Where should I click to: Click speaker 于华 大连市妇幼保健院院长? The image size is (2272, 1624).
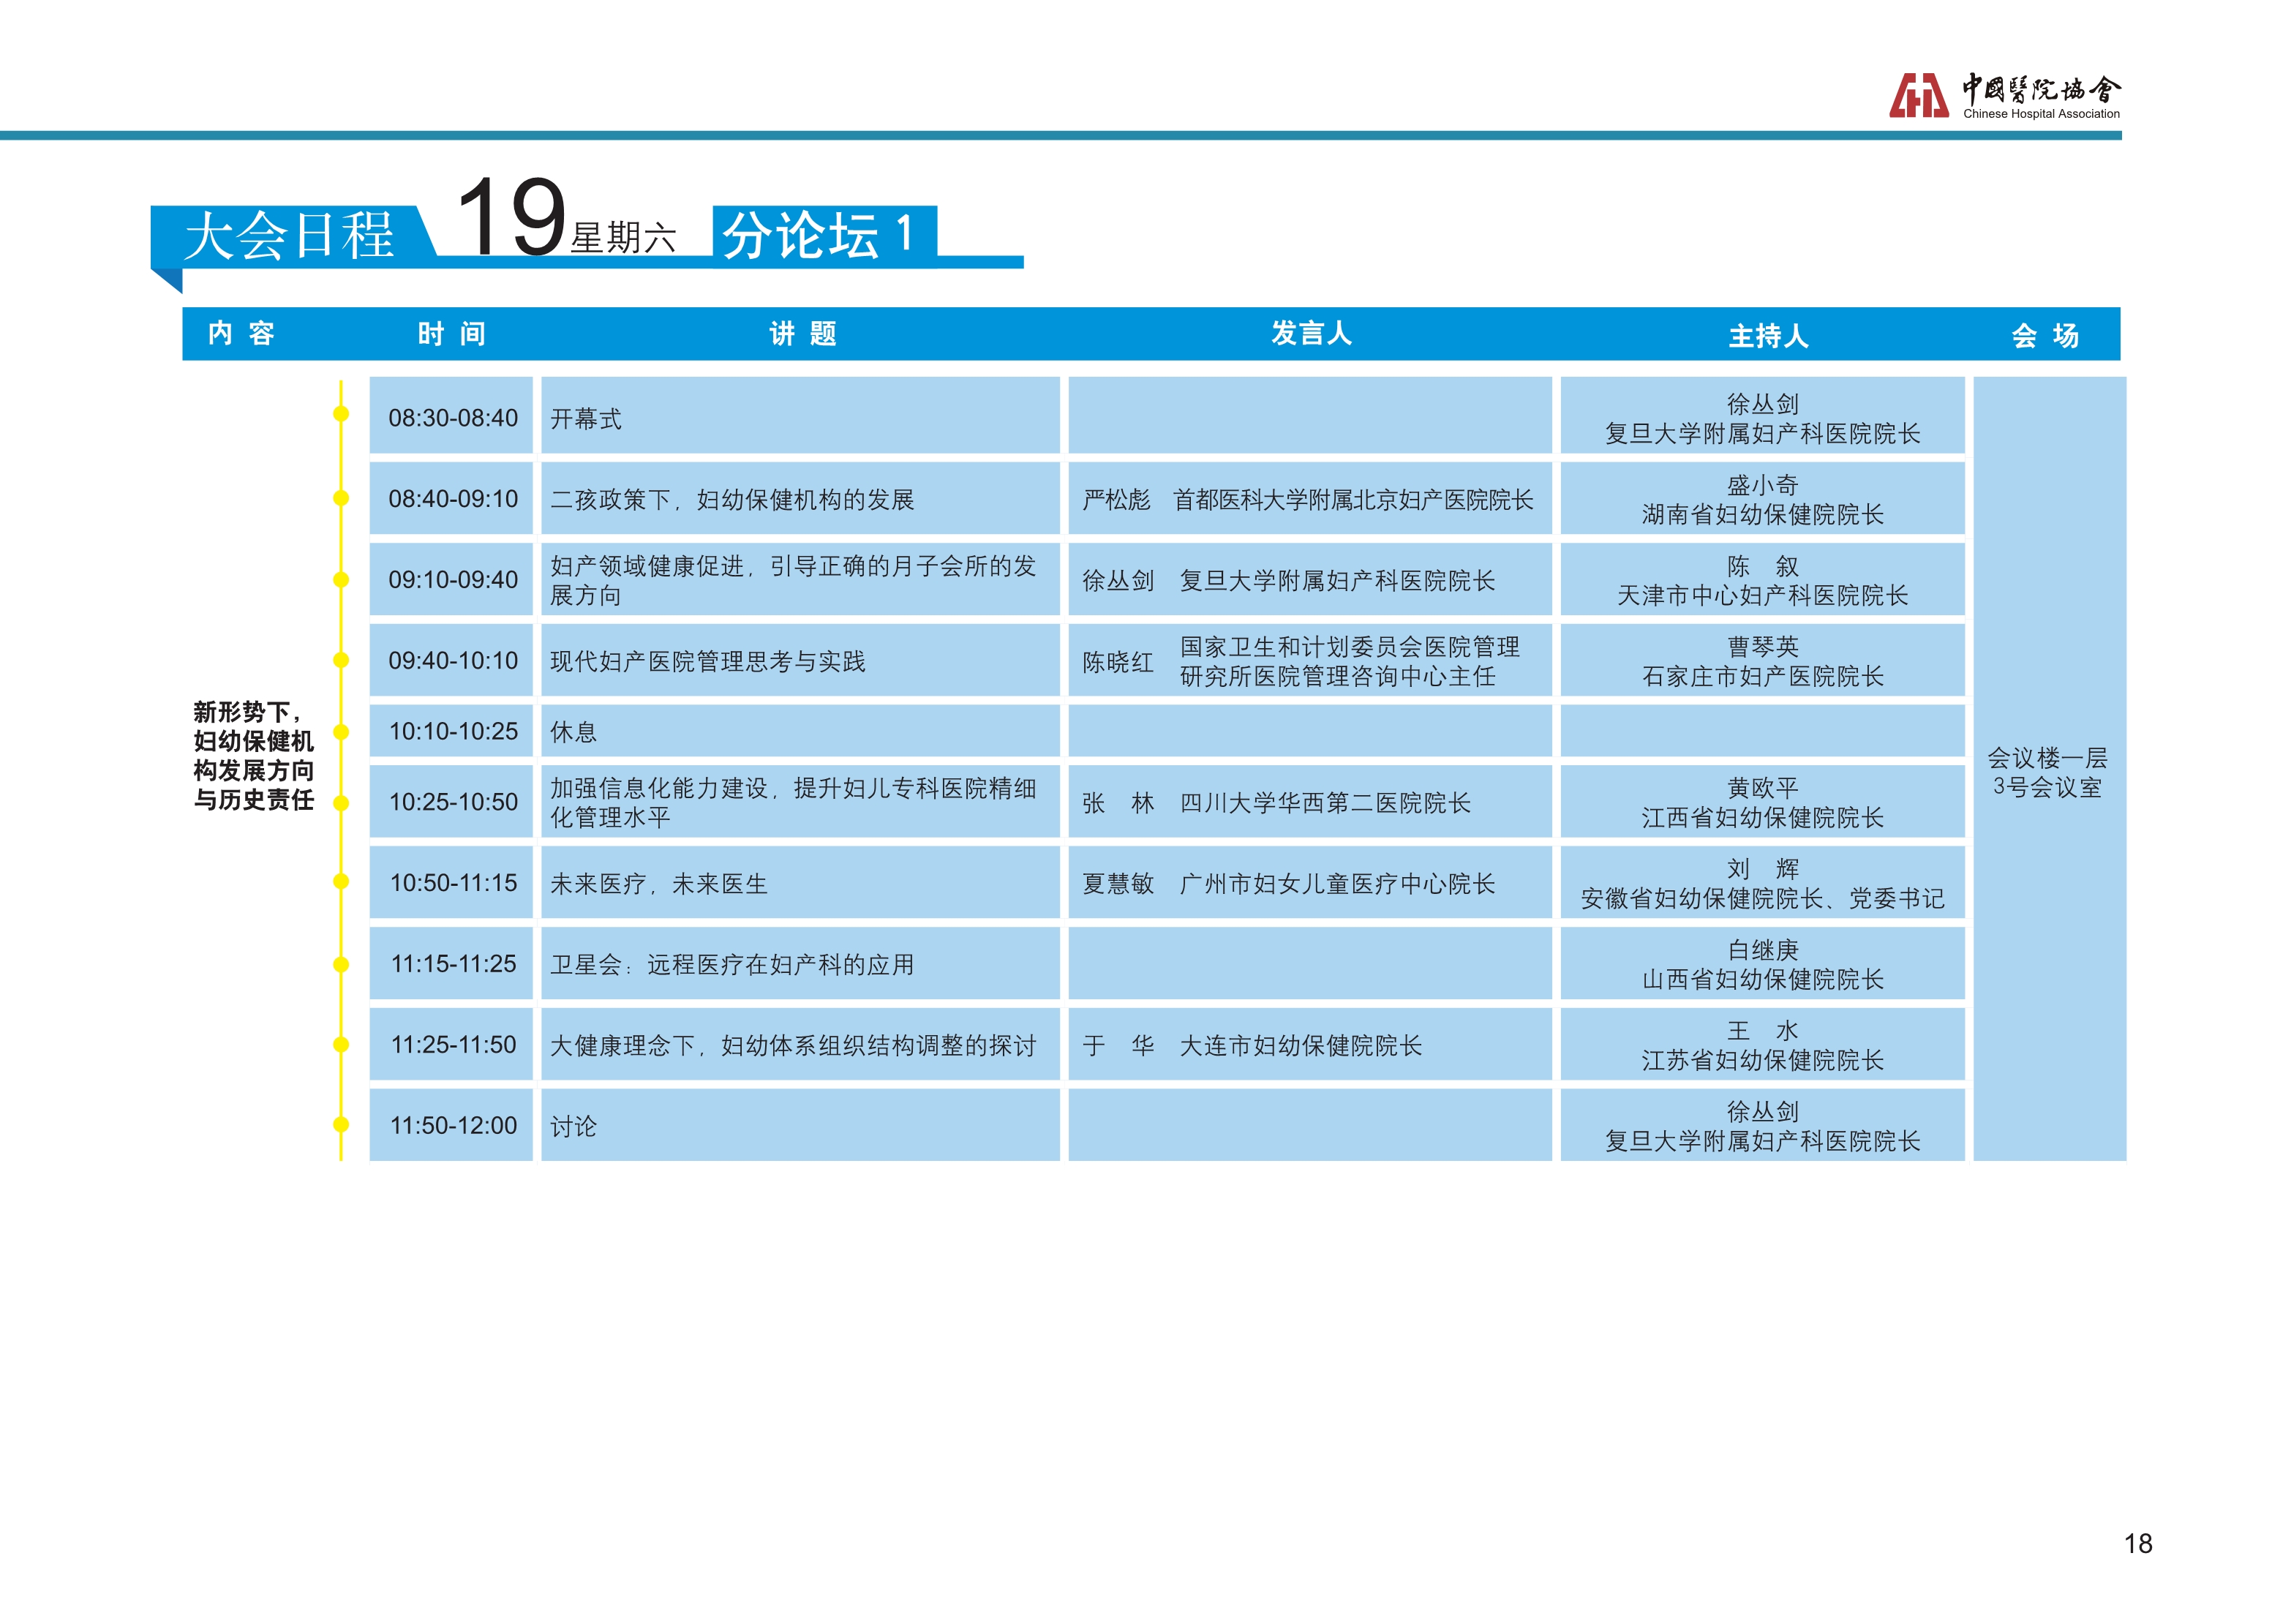(x=1309, y=1044)
